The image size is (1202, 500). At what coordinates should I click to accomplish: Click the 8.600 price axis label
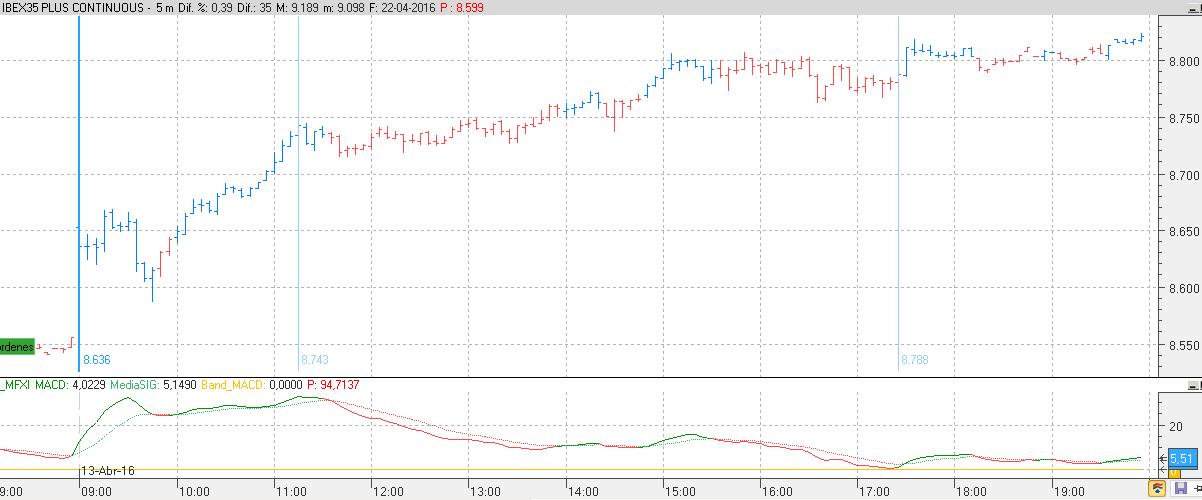pyautogui.click(x=1184, y=290)
